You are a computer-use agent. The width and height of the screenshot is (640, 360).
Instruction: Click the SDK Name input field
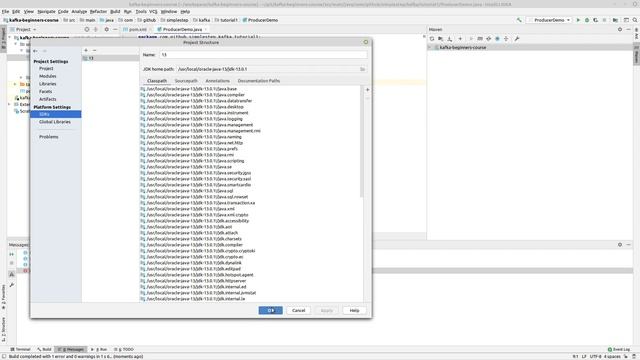click(263, 55)
